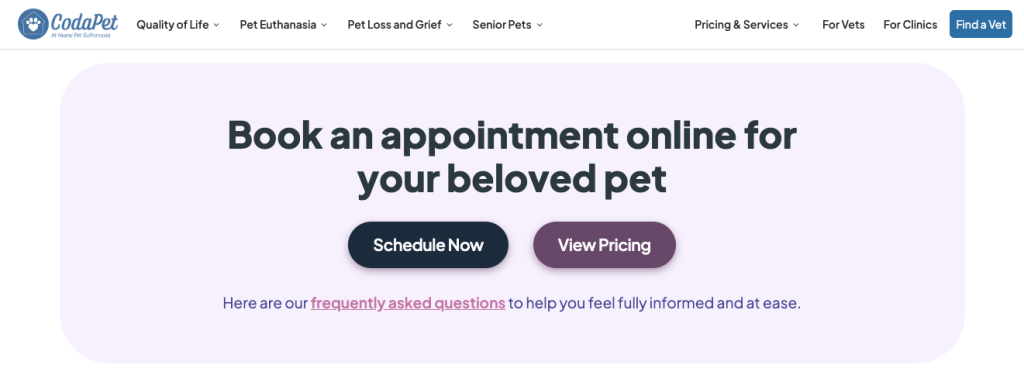The width and height of the screenshot is (1024, 389).
Task: Expand the chevron next to Pet Euthanasia
Action: tap(324, 25)
